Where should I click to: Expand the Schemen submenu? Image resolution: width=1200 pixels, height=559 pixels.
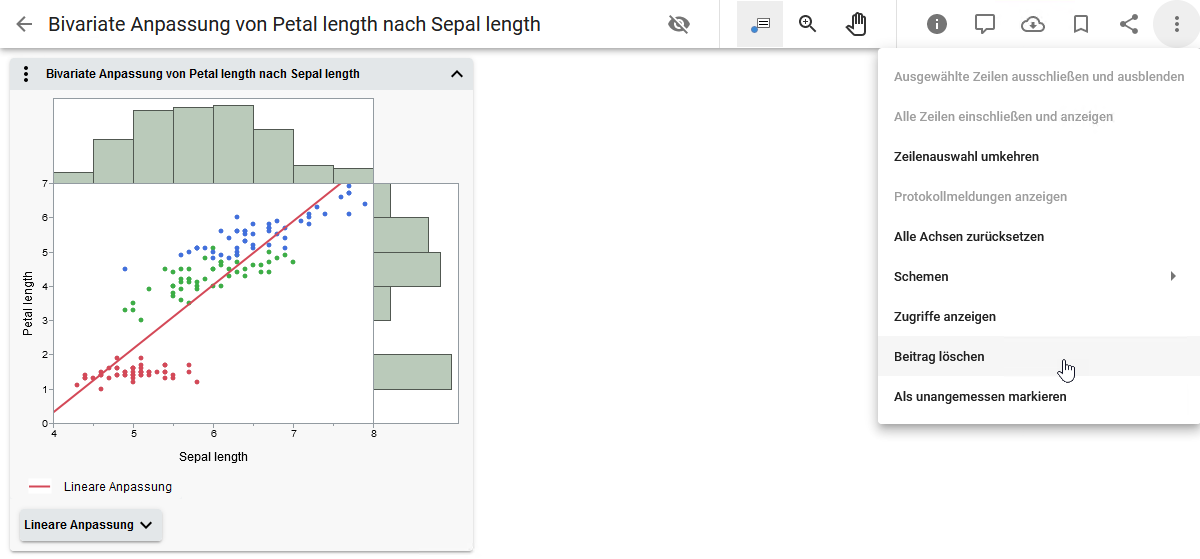(x=1035, y=277)
